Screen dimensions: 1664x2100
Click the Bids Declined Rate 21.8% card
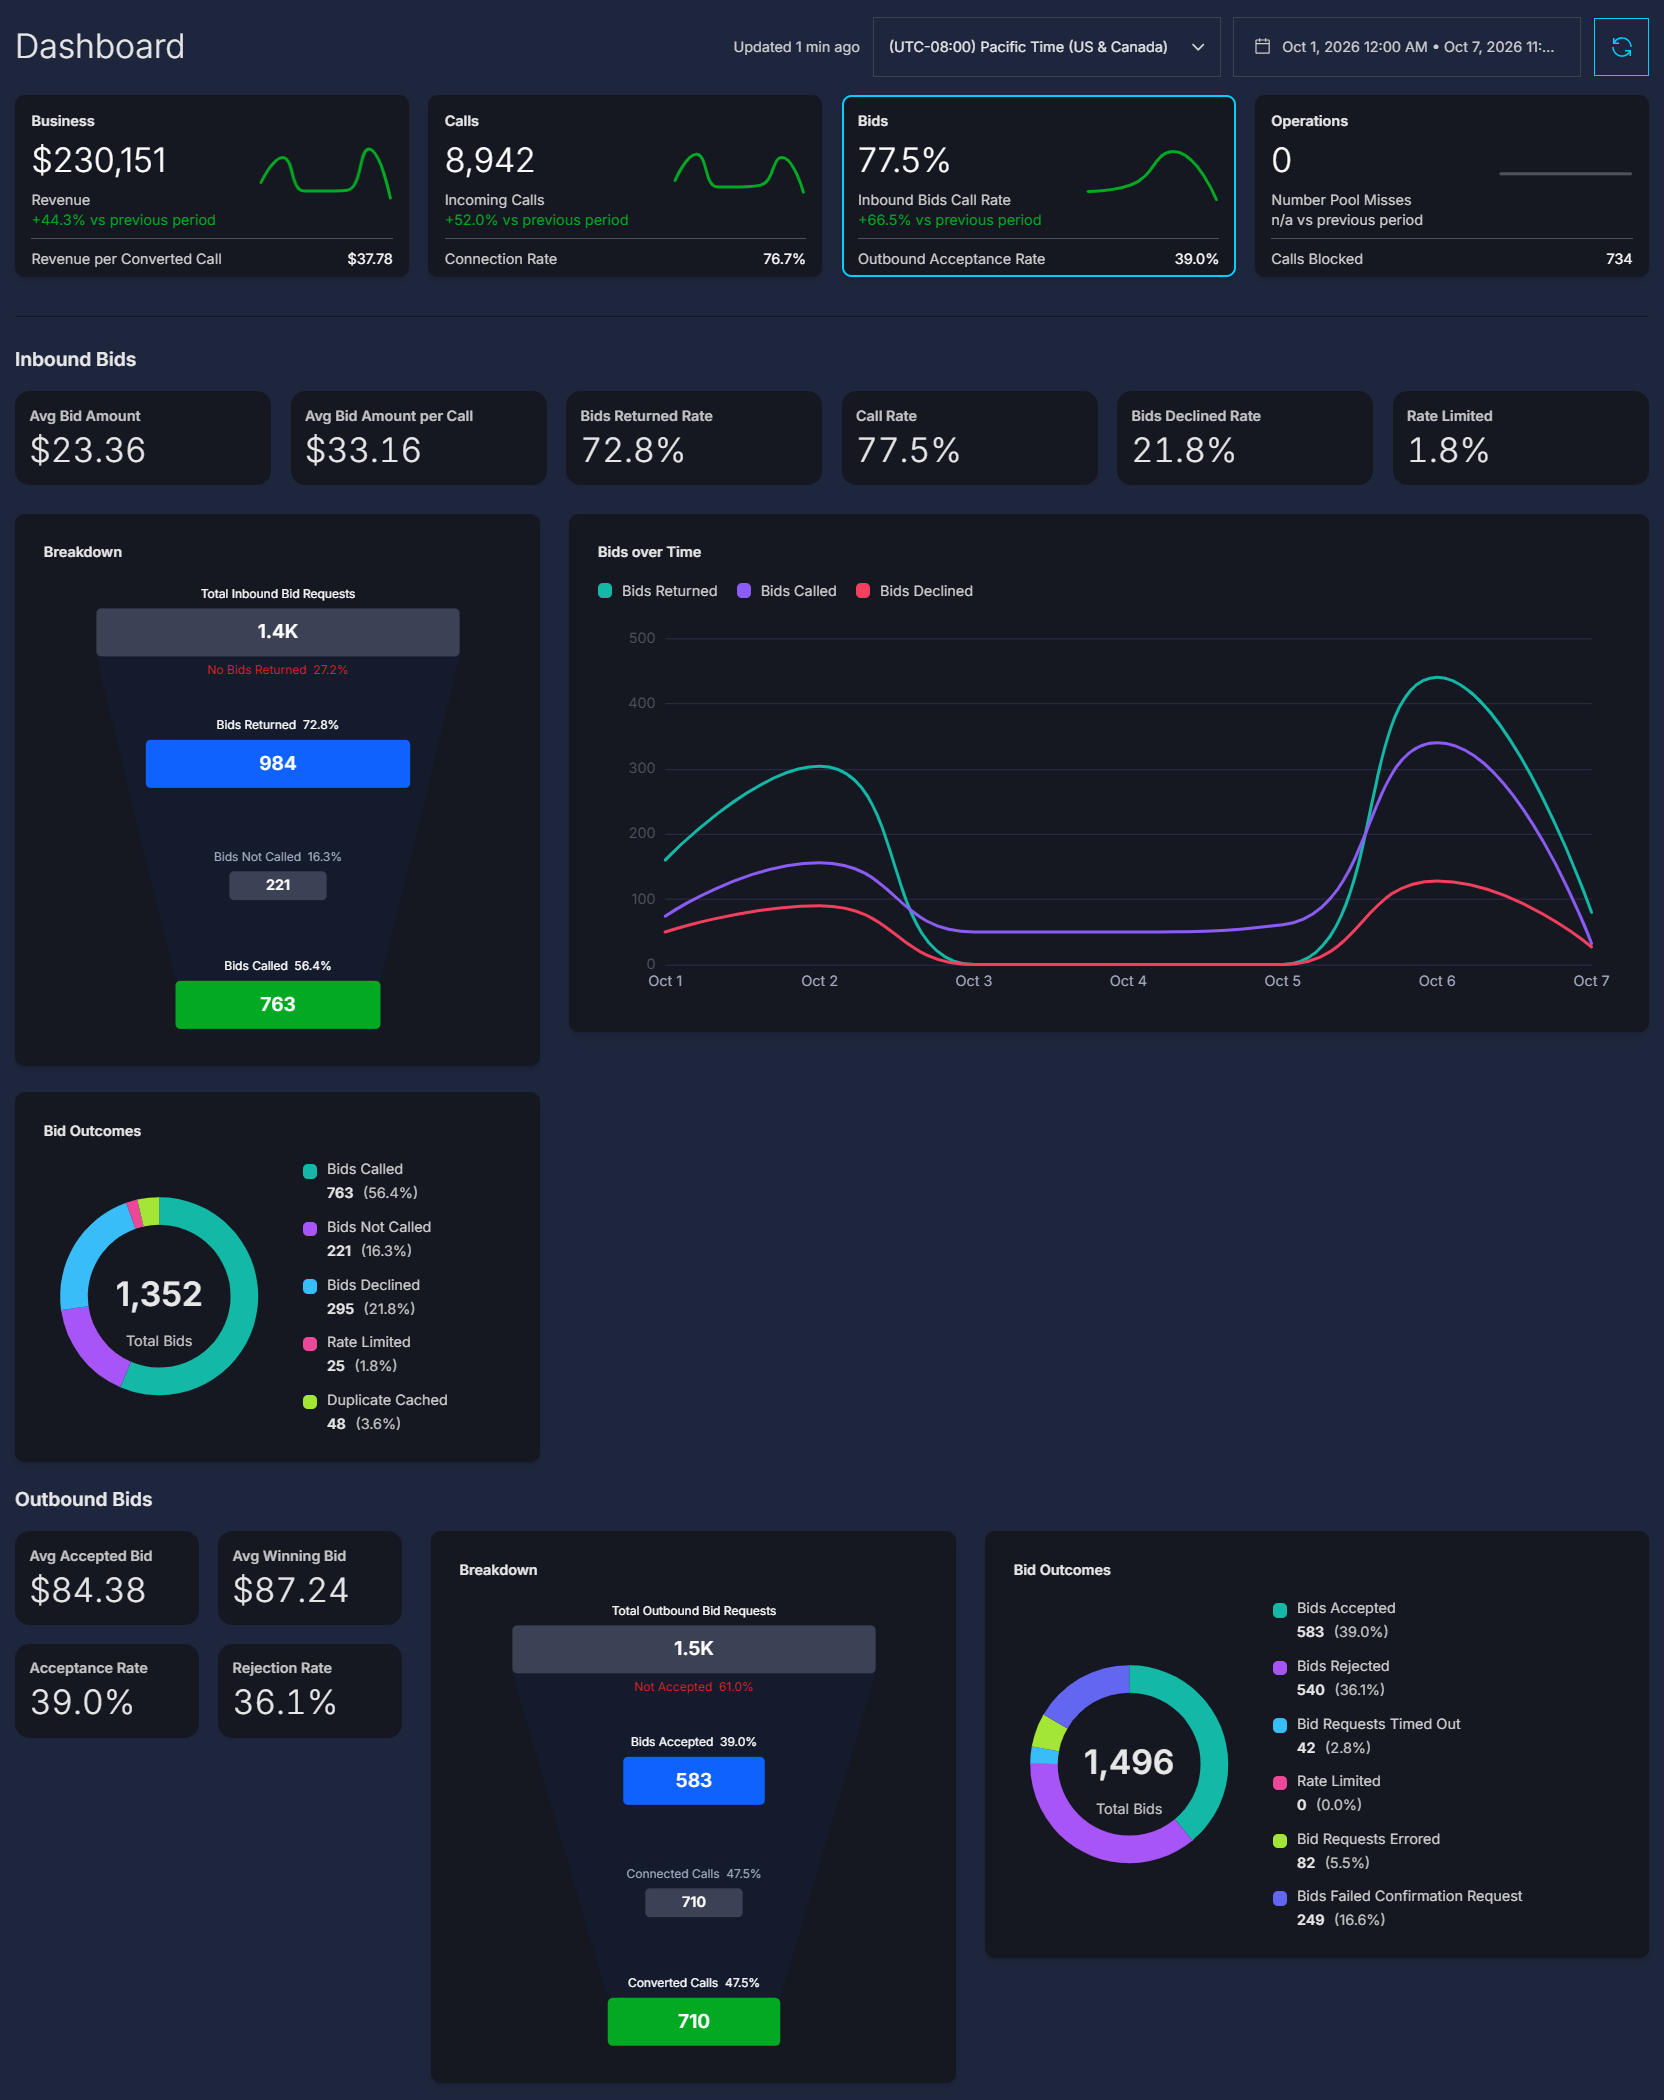(1245, 438)
